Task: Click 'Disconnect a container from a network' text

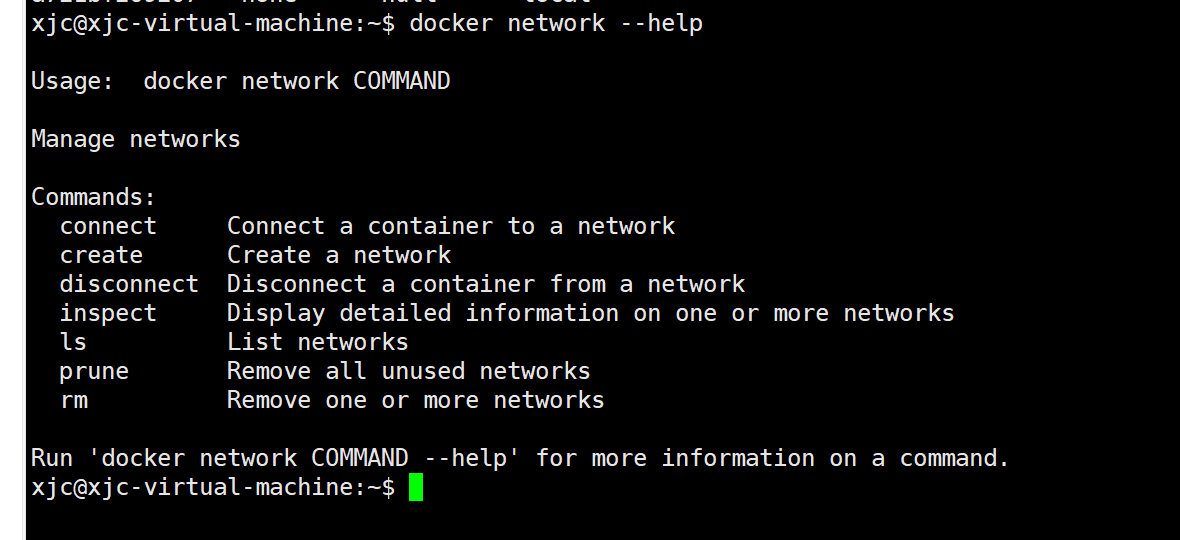Action: pos(485,284)
